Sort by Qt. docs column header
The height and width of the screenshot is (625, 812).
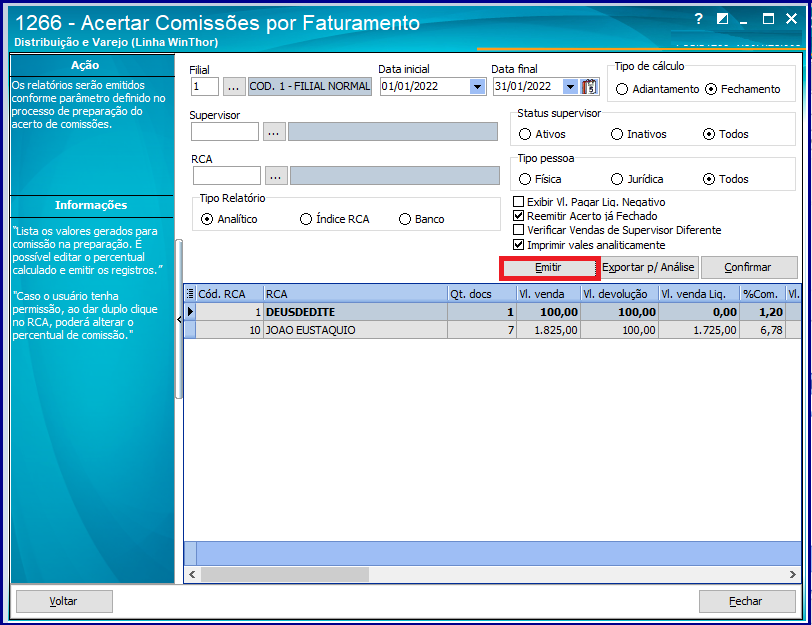point(482,294)
